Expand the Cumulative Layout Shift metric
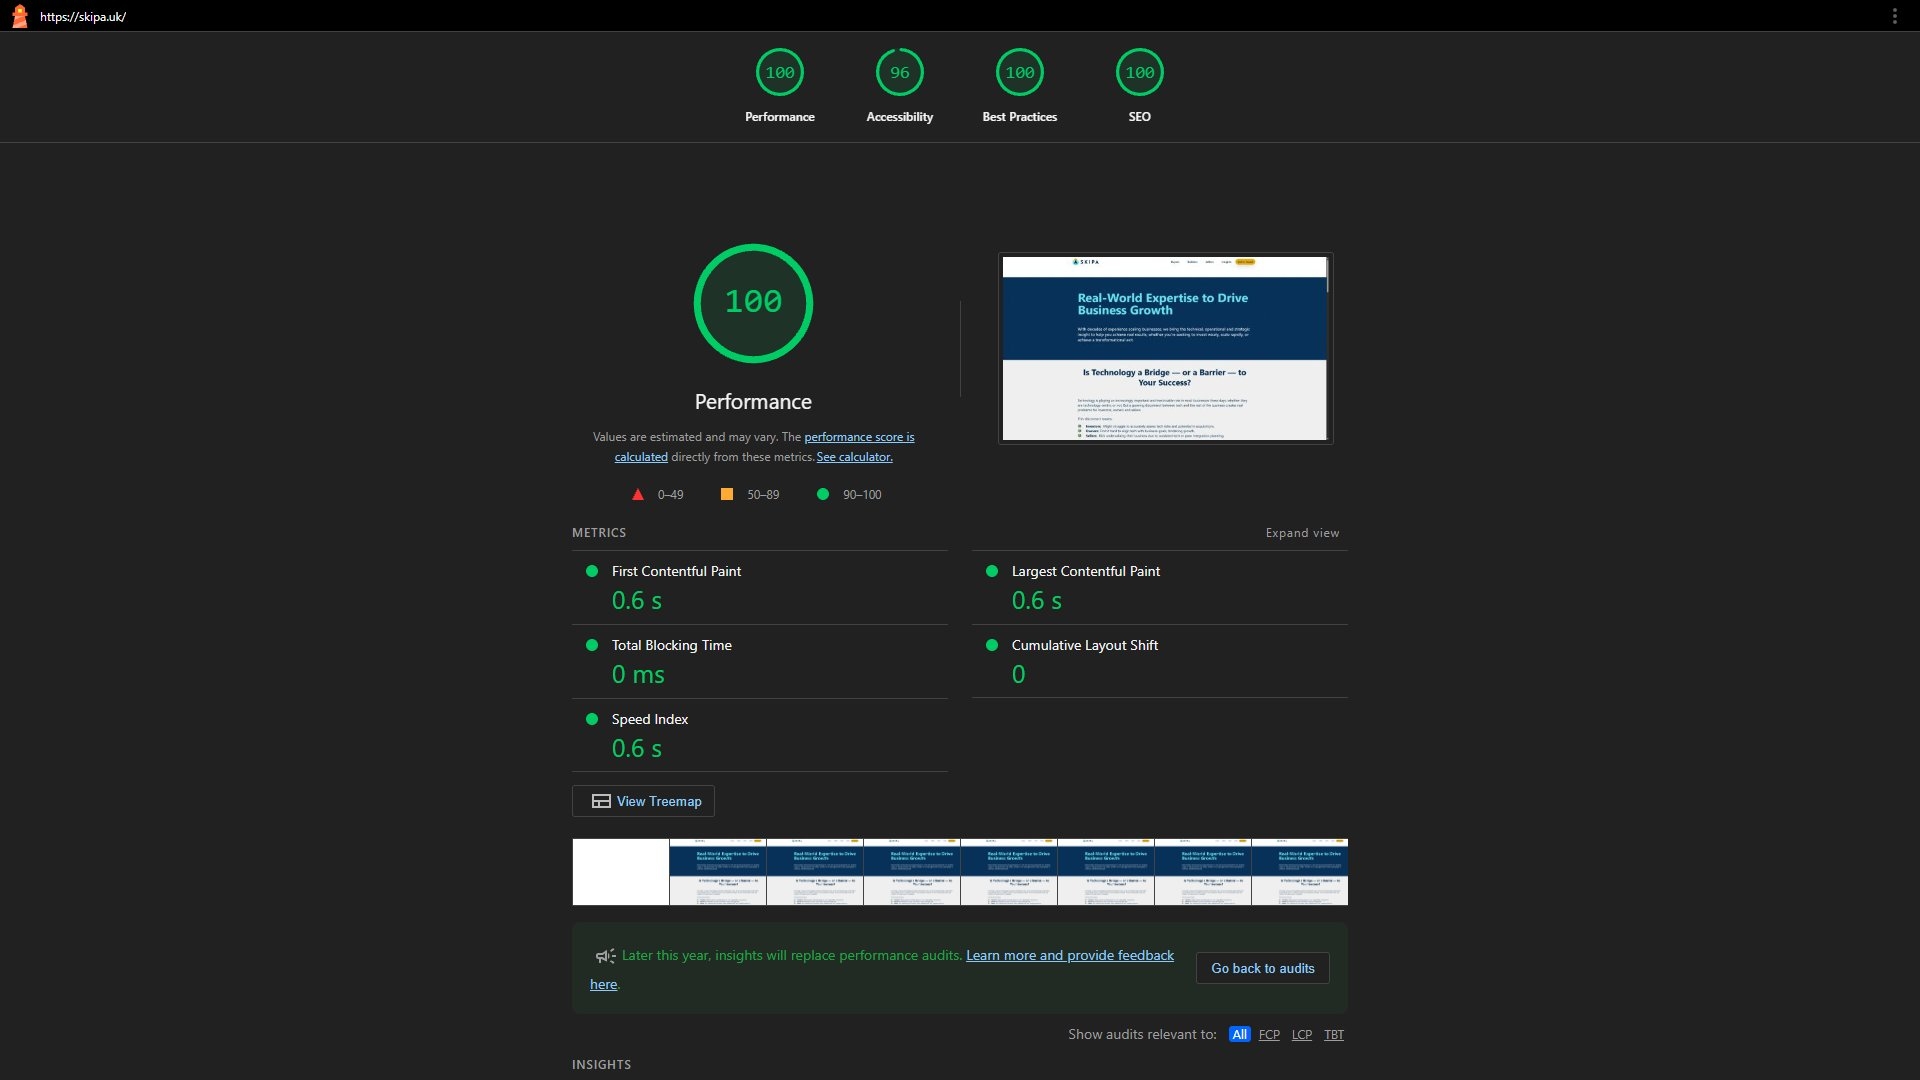Screen dimensions: 1920x1080 click(x=1160, y=662)
